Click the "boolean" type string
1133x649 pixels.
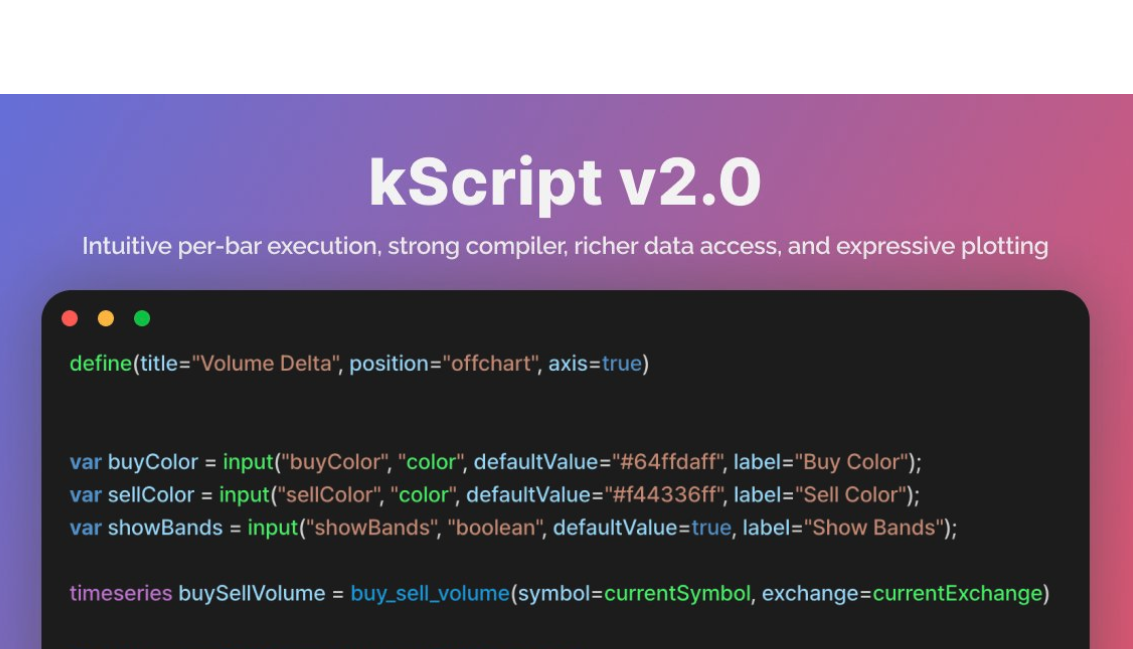(494, 528)
